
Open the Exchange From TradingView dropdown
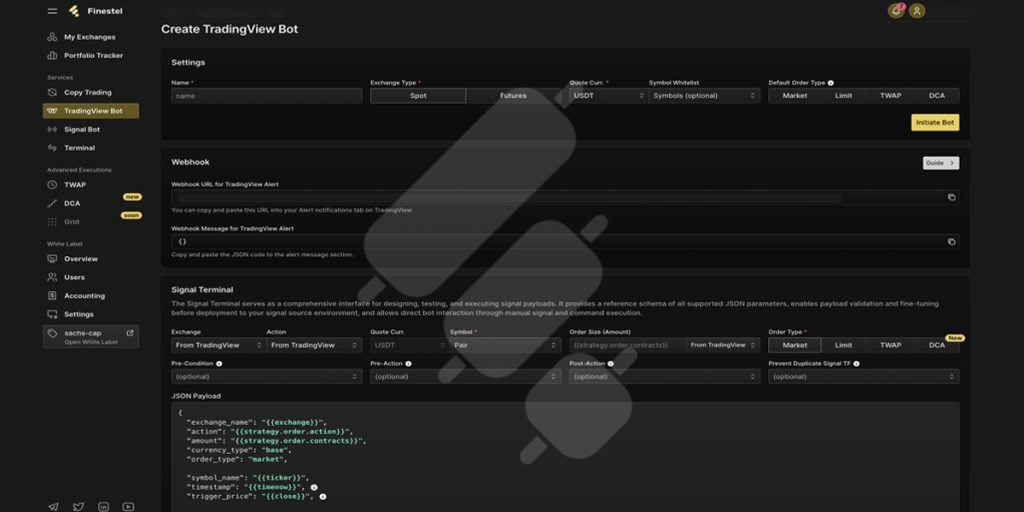[x=217, y=345]
